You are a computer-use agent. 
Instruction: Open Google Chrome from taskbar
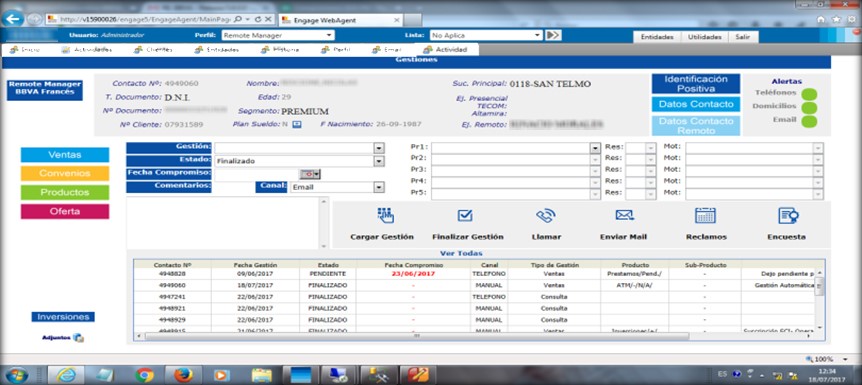(x=144, y=375)
